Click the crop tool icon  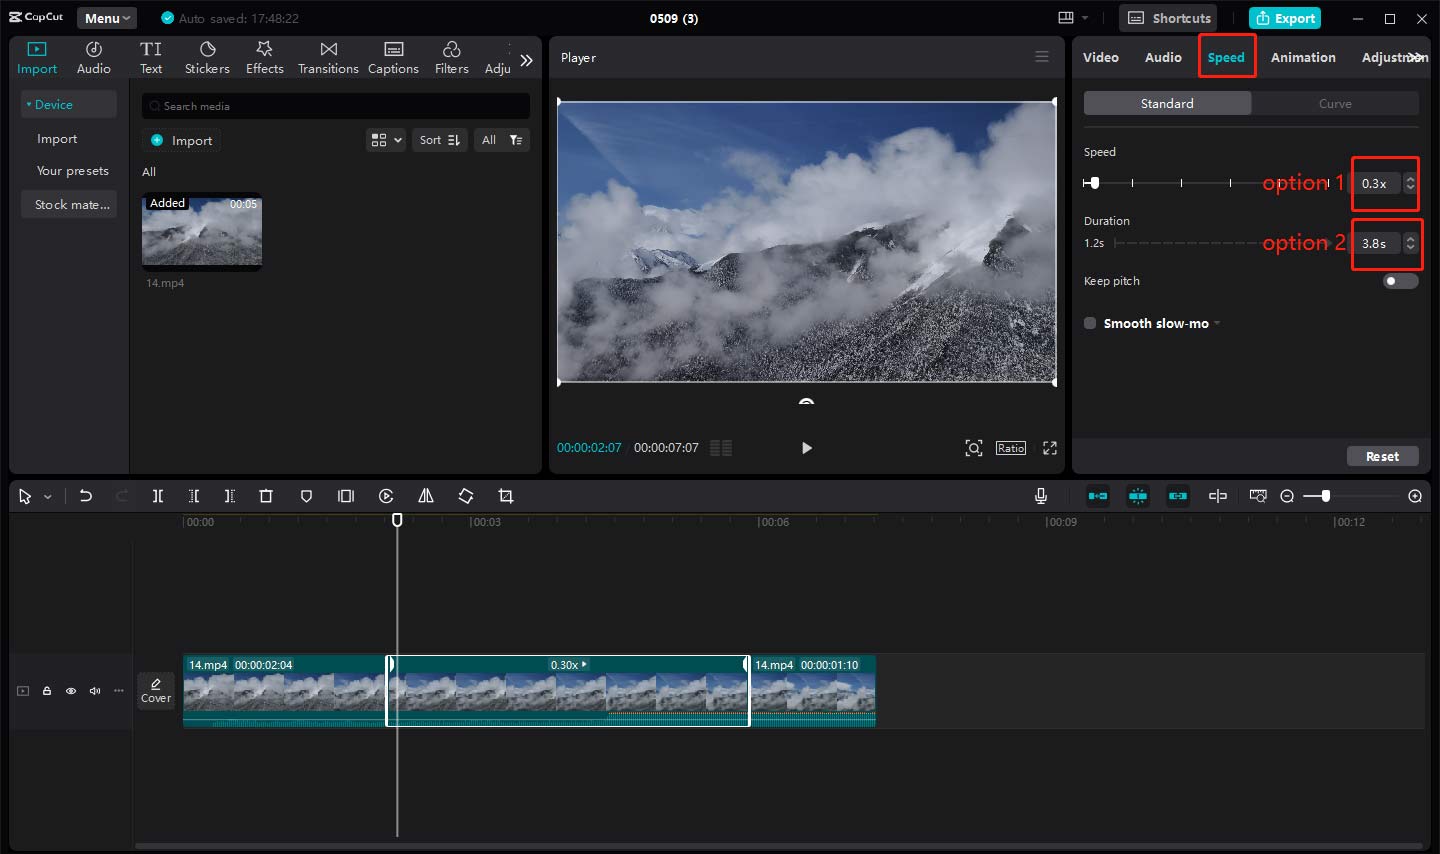(x=506, y=496)
